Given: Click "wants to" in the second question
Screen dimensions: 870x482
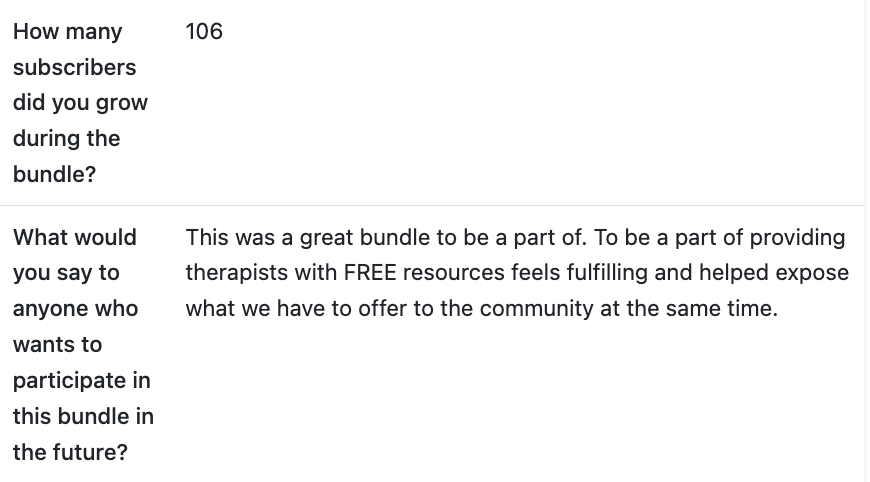Looking at the screenshot, I should pos(57,344).
